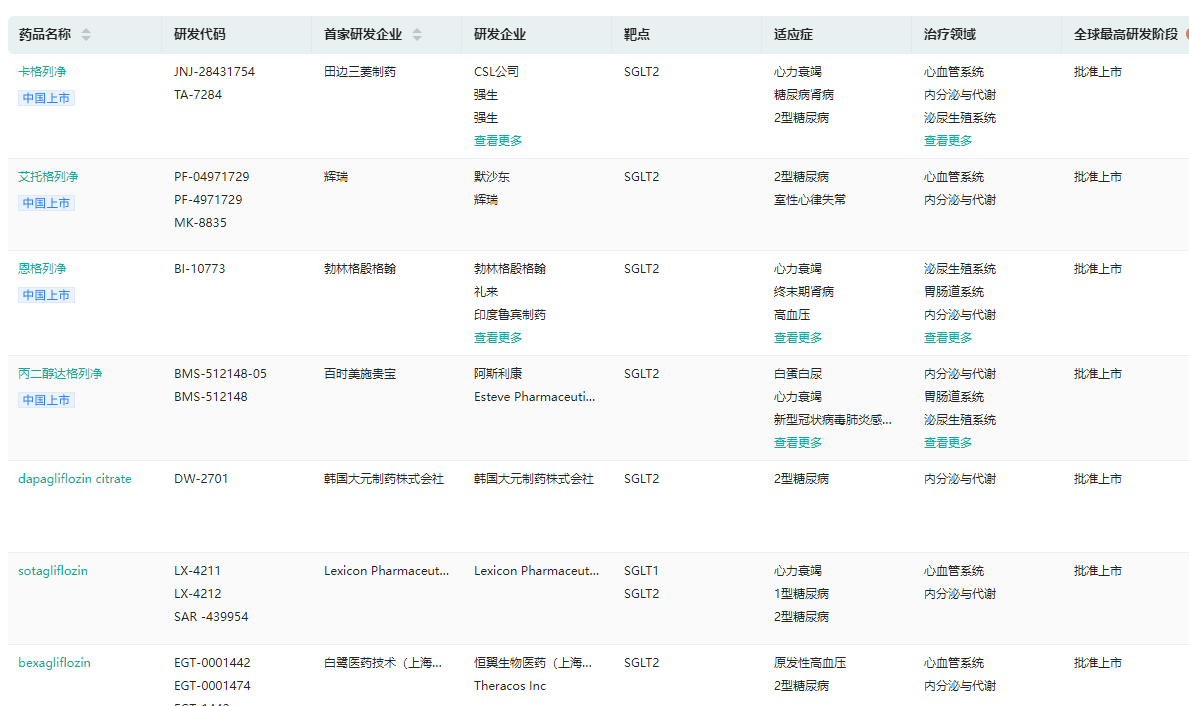Click the orange icon next to 全球最高研发阶段
1189x706 pixels.
[x=1186, y=34]
